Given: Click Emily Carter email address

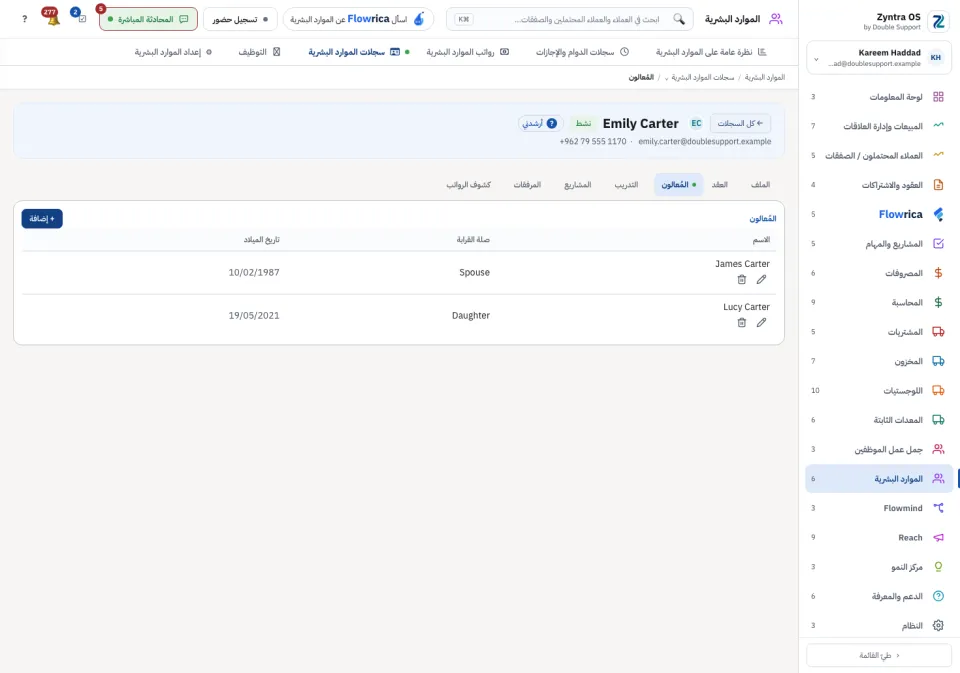Looking at the screenshot, I should click(705, 141).
